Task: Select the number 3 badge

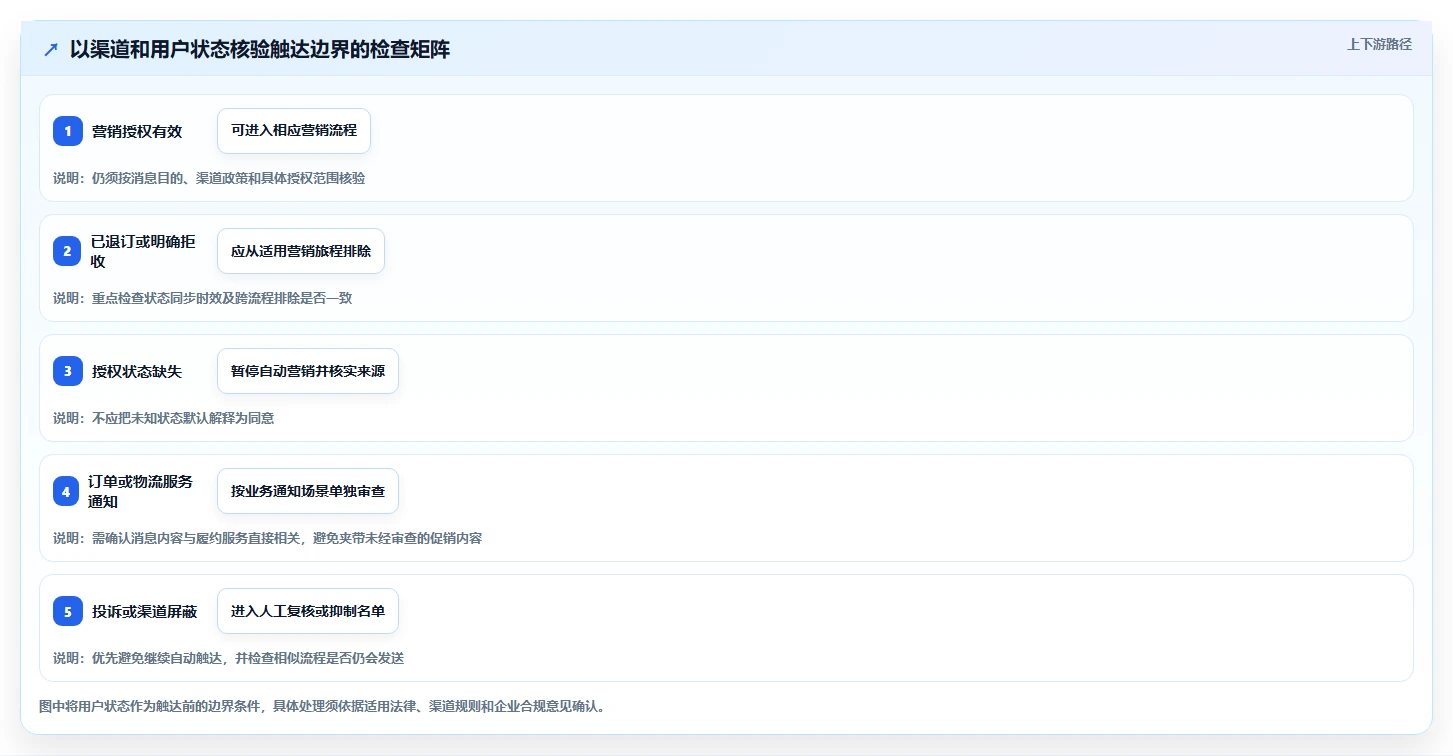Action: pyautogui.click(x=68, y=371)
